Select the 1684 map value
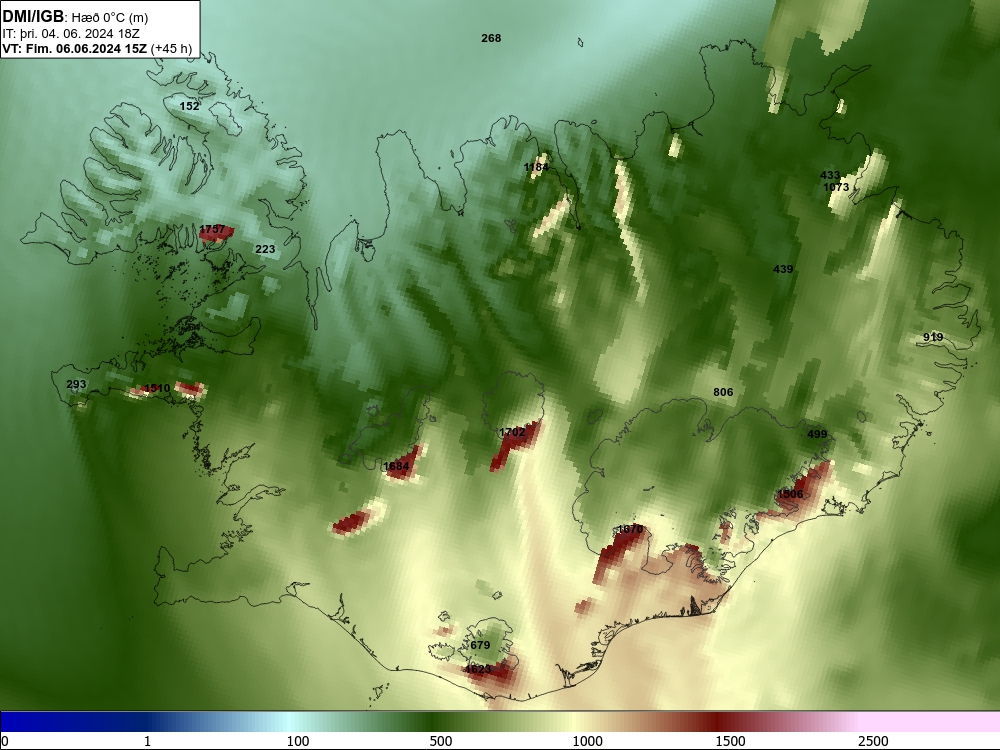 (396, 466)
